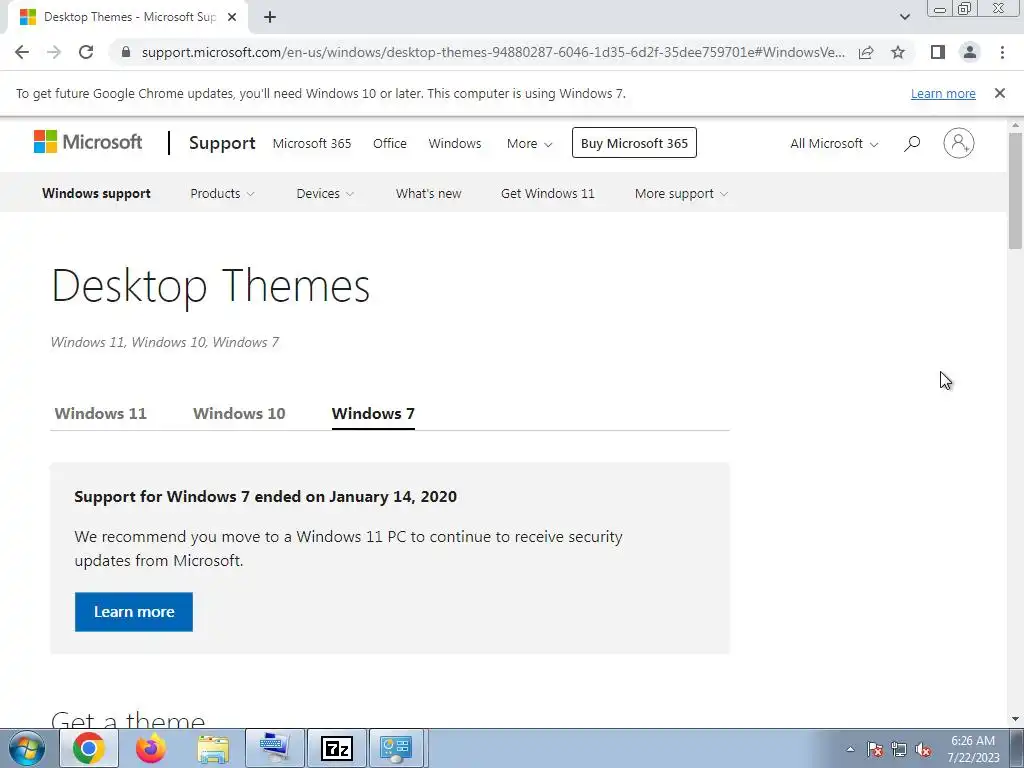
Task: Click the address bar URL
Action: click(x=493, y=52)
